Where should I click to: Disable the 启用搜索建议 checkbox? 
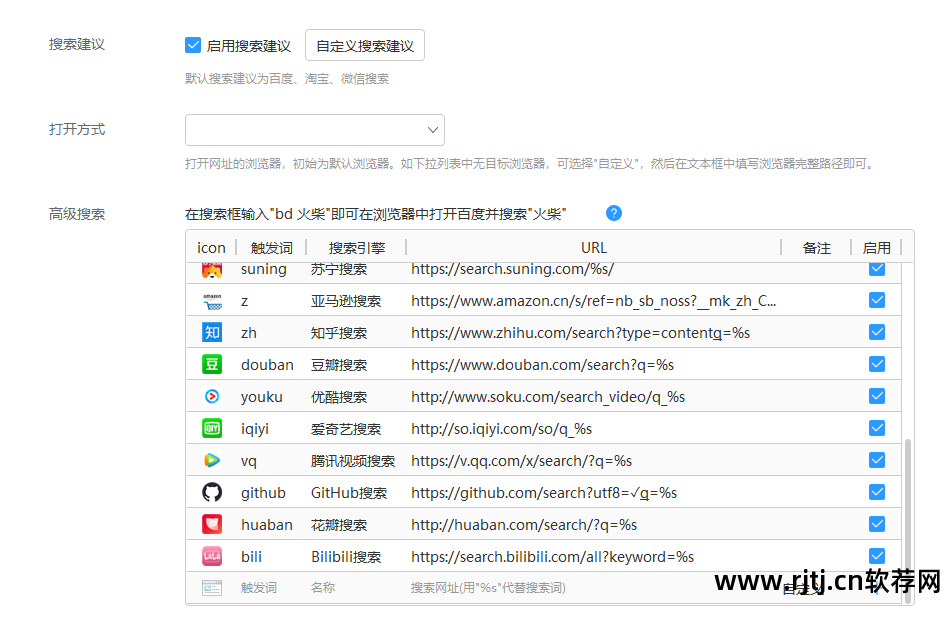click(193, 44)
